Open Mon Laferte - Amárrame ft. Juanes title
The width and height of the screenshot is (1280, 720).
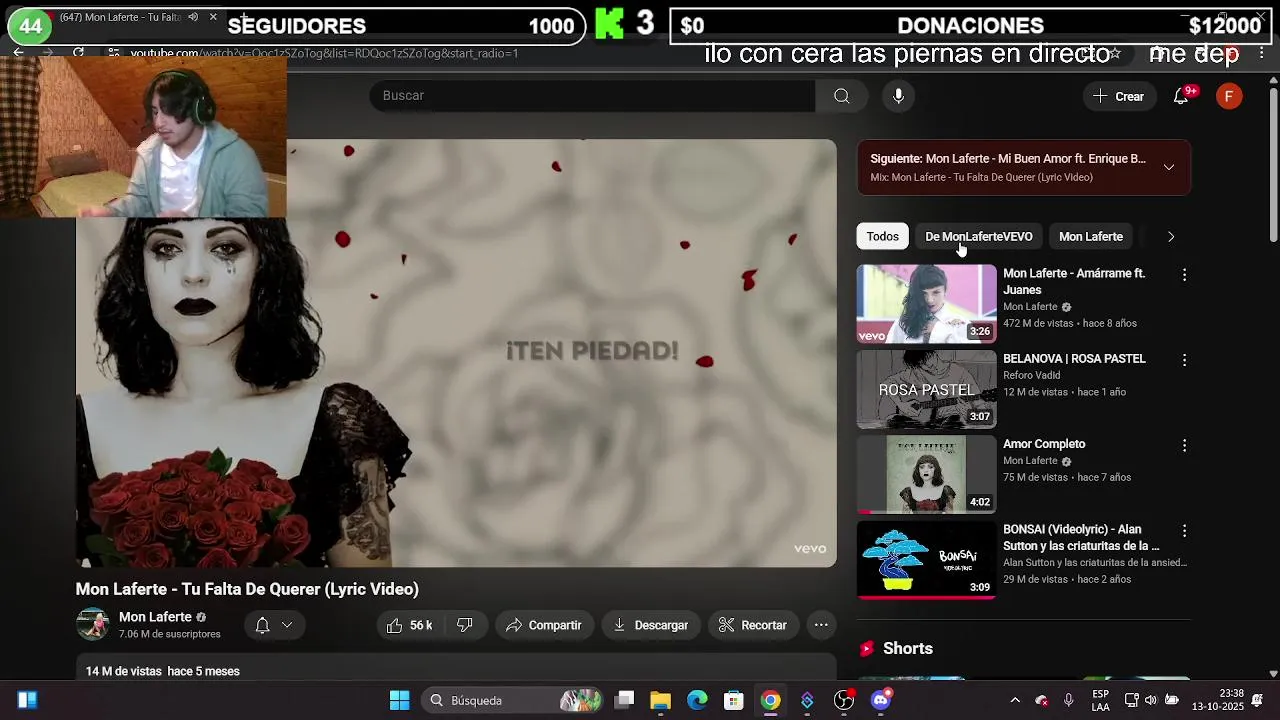pyautogui.click(x=1074, y=281)
